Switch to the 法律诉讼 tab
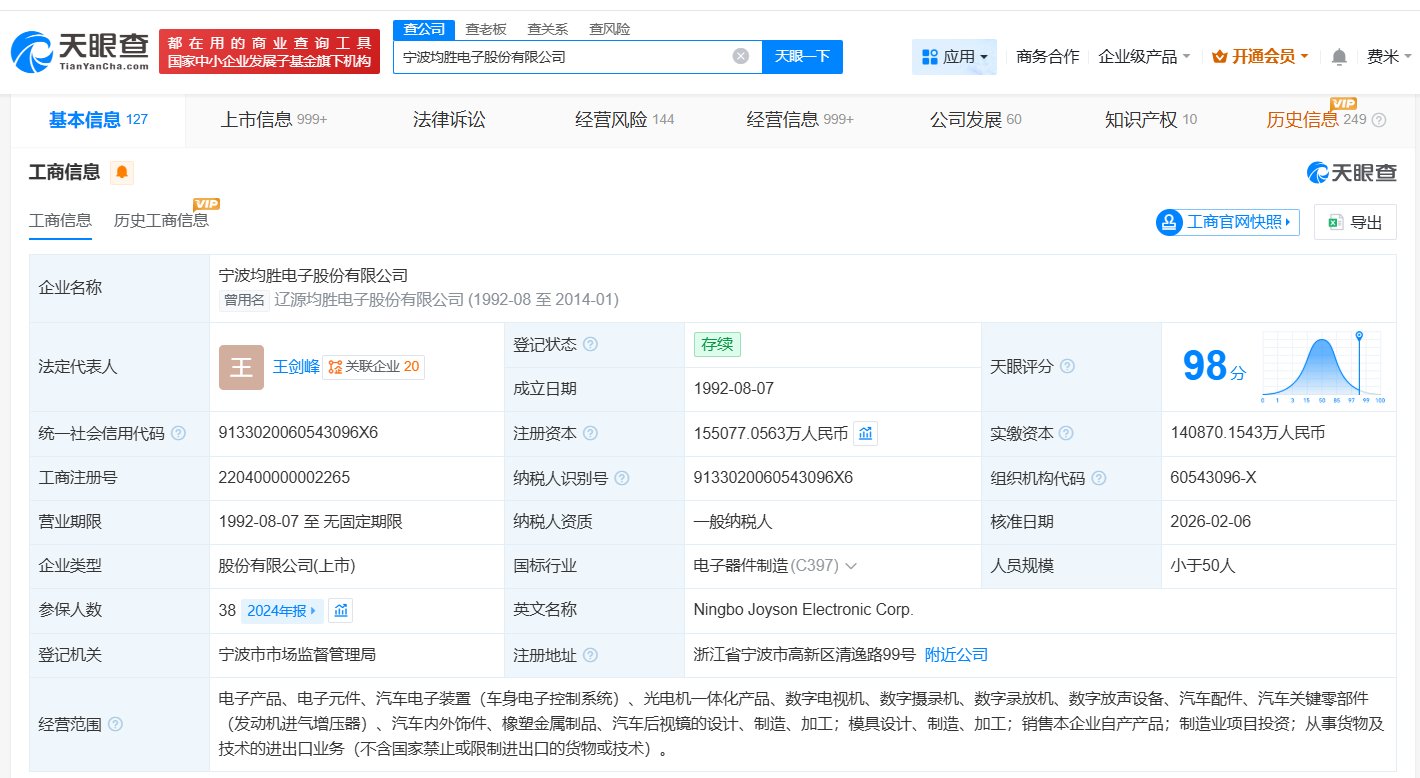This screenshot has width=1420, height=778. [x=449, y=120]
